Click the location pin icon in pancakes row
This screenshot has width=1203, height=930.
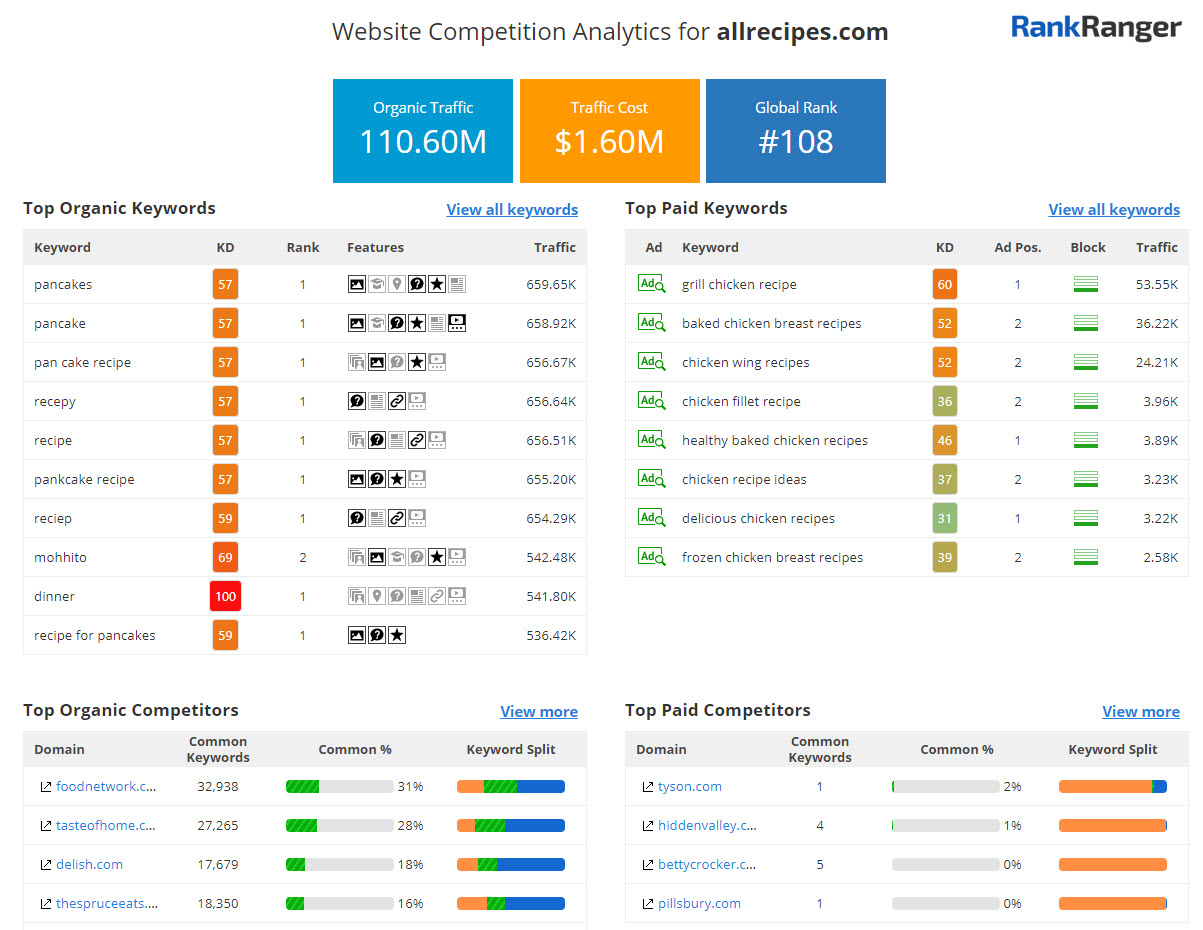tap(397, 284)
